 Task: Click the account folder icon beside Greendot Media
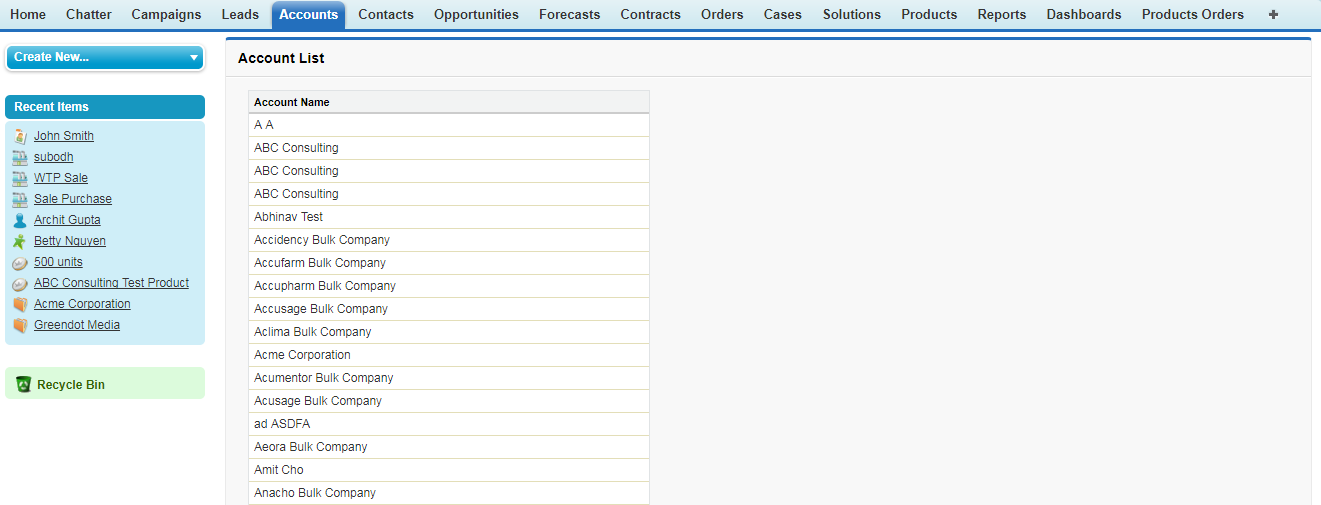tap(20, 325)
